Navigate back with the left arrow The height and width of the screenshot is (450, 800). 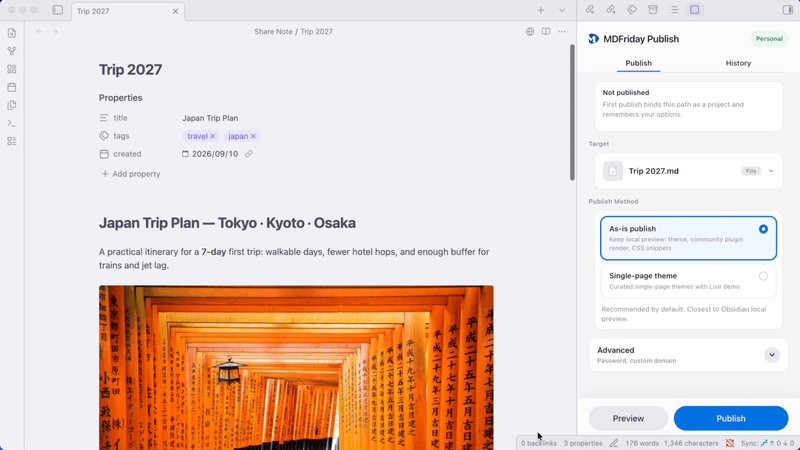pyautogui.click(x=39, y=32)
